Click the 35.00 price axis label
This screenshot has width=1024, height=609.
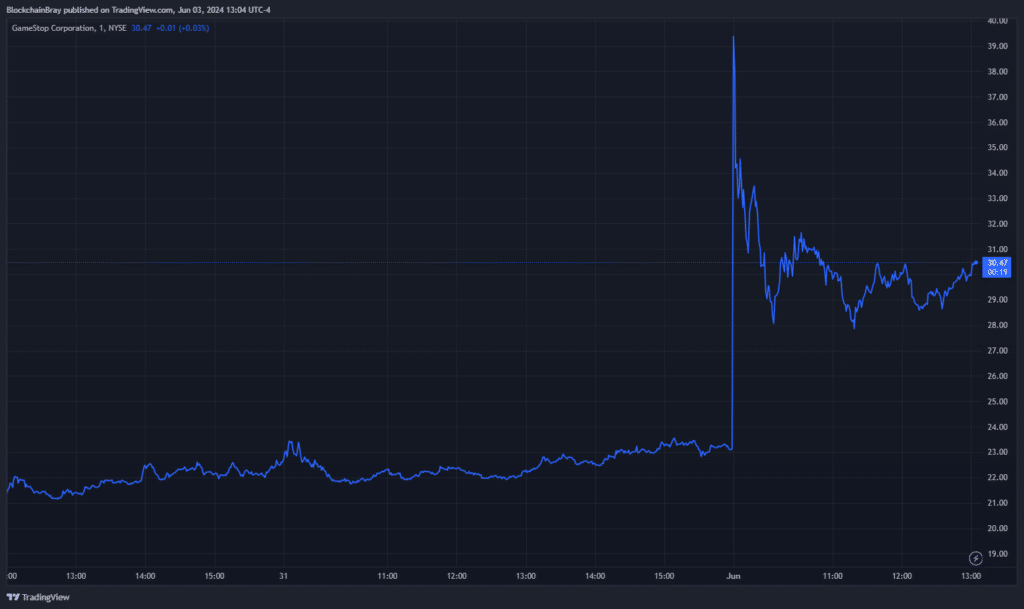(997, 148)
